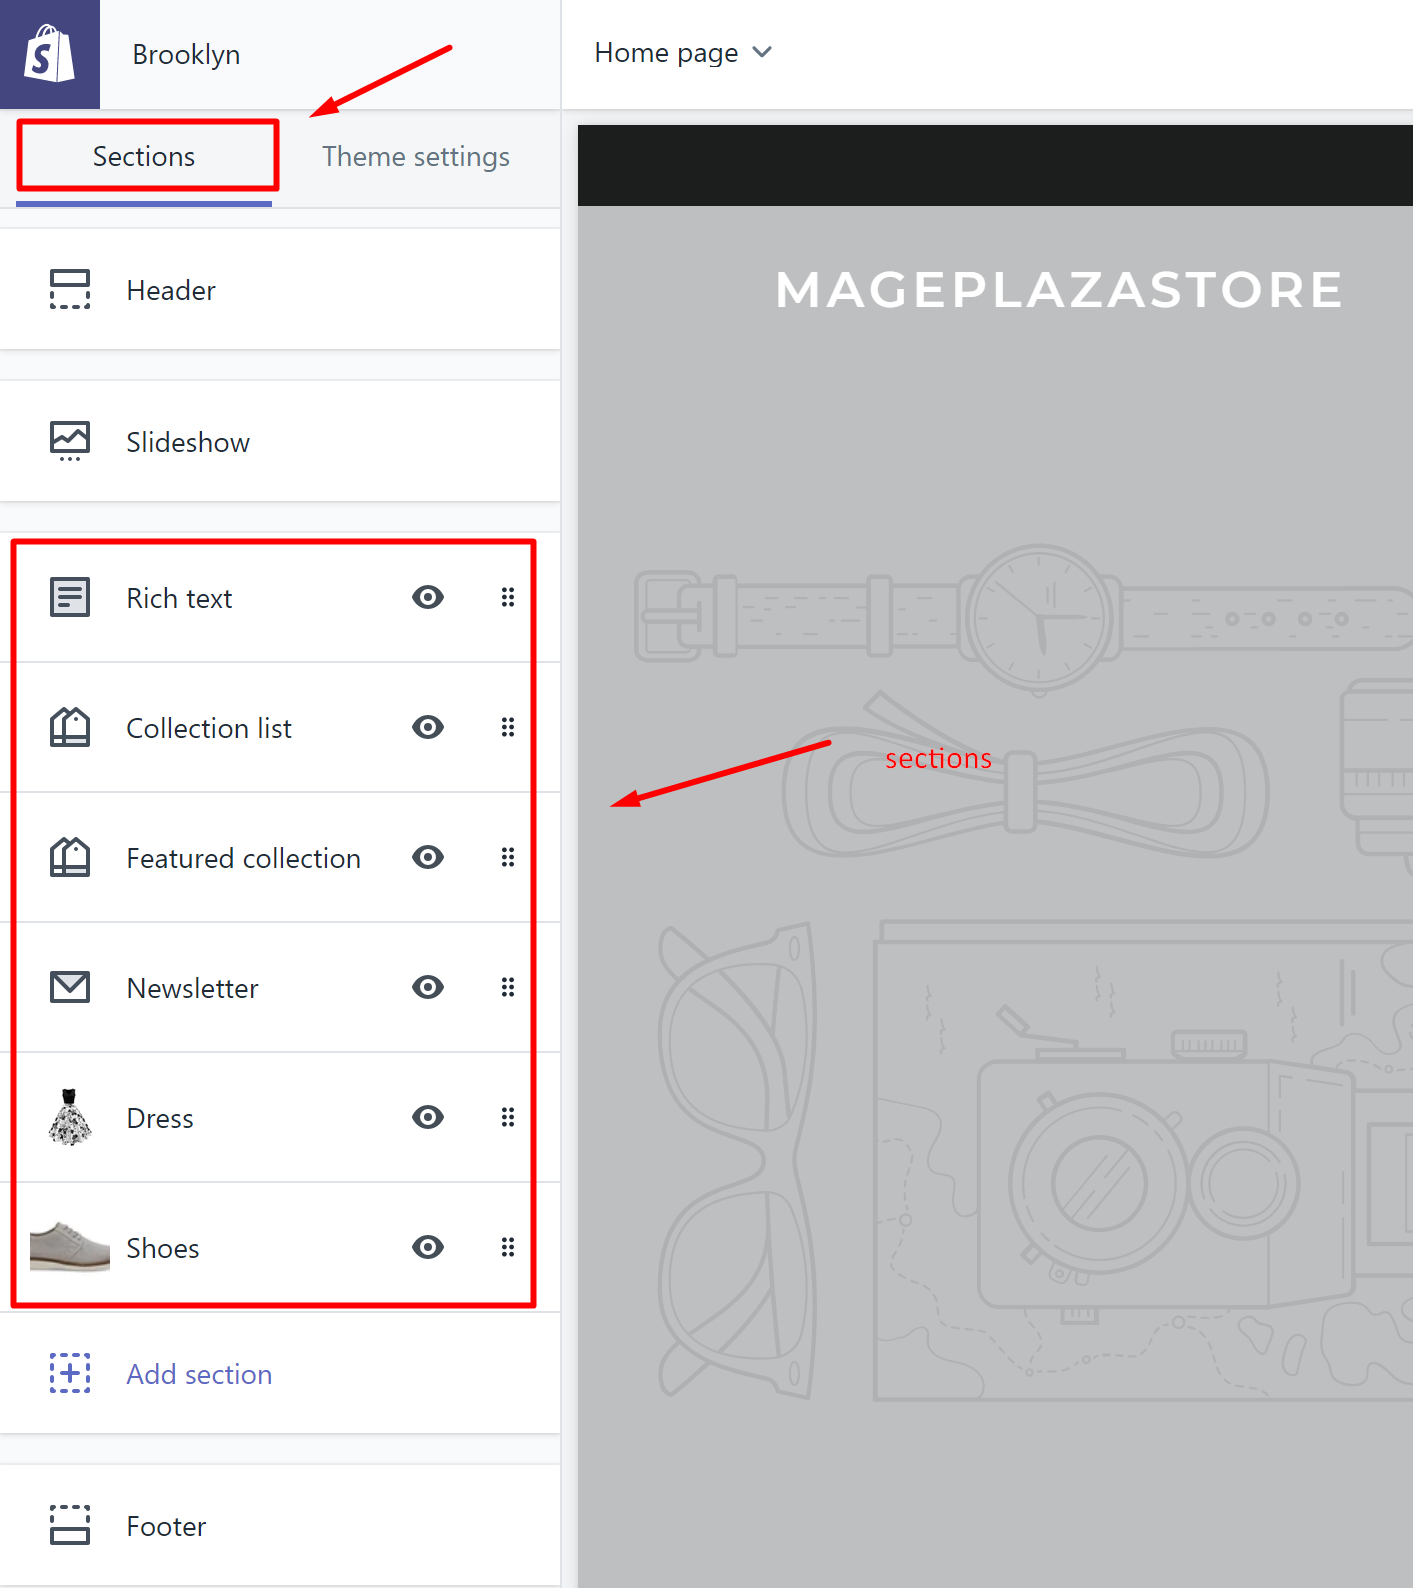Hide the Featured collection section
The image size is (1413, 1588).
428,857
